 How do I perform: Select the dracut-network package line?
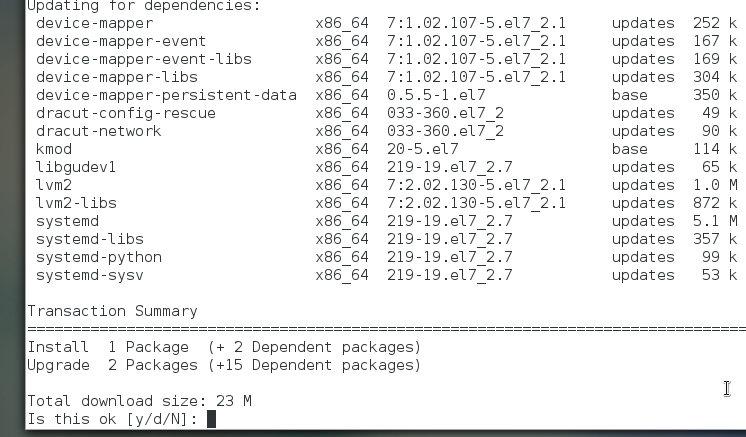(386, 131)
